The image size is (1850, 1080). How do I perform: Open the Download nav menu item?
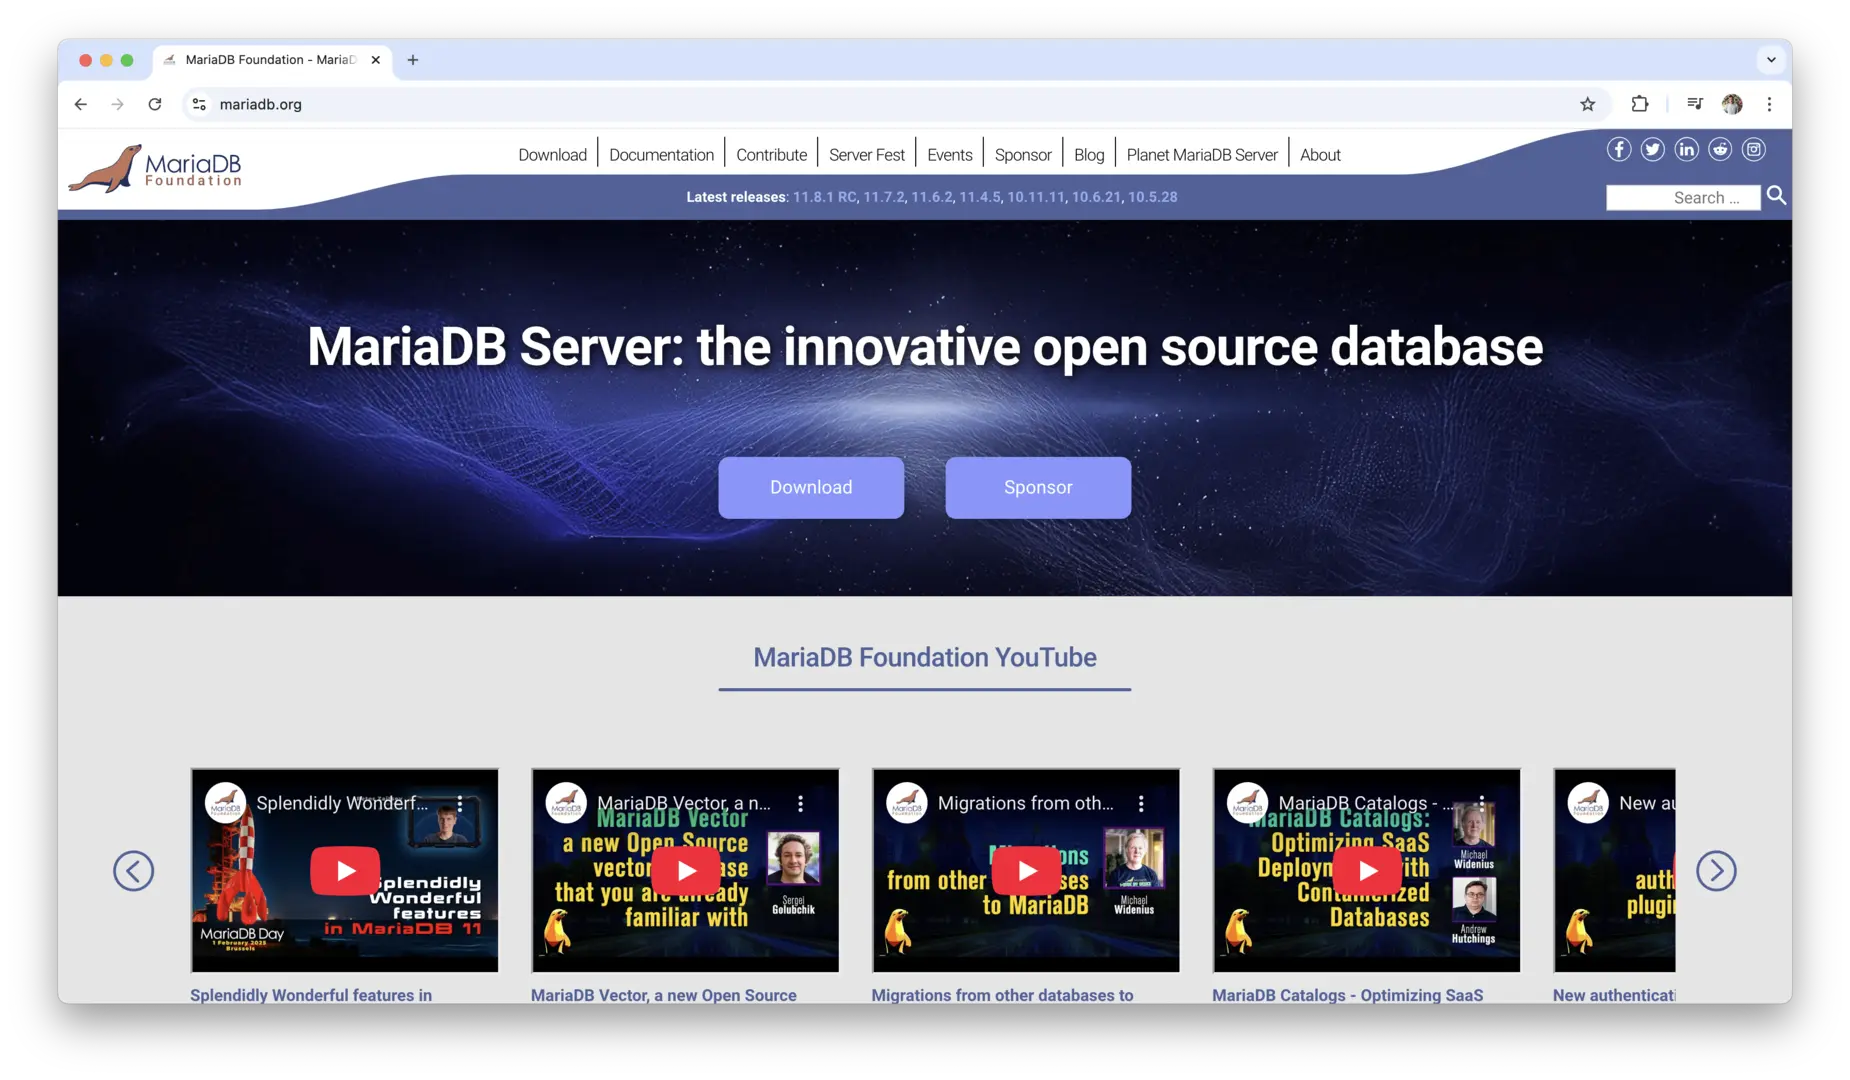(552, 155)
